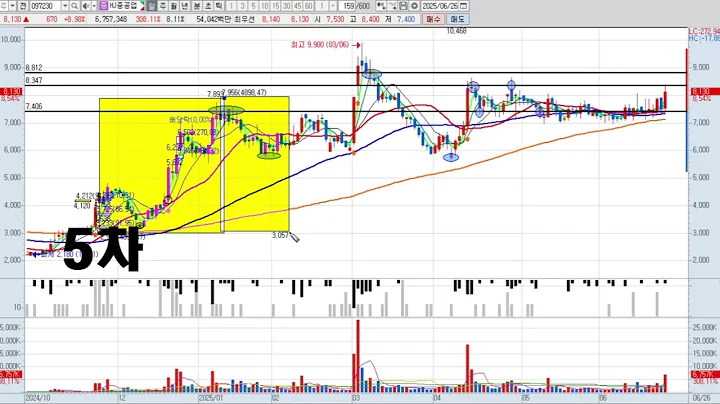Screen dimensions: 720x404
Task: Click the 매수 buy button
Action: [x=433, y=19]
